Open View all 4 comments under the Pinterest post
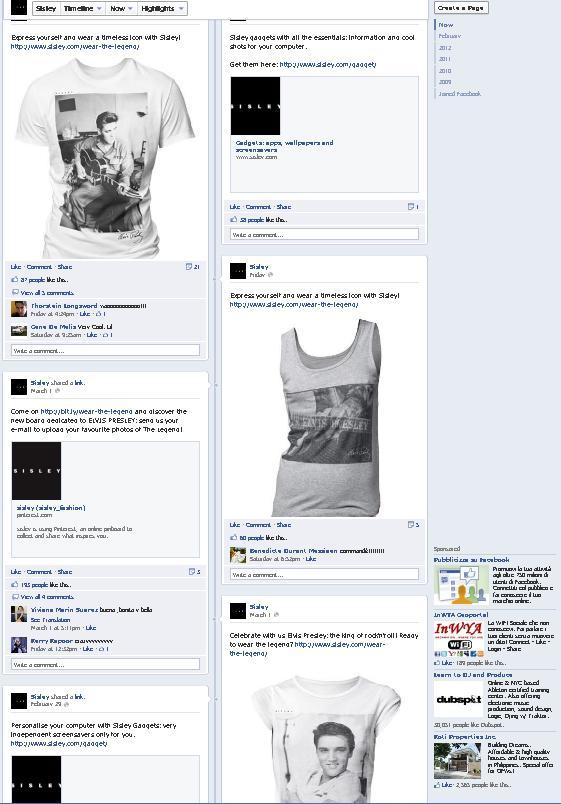This screenshot has height=804, width=561. [47, 597]
